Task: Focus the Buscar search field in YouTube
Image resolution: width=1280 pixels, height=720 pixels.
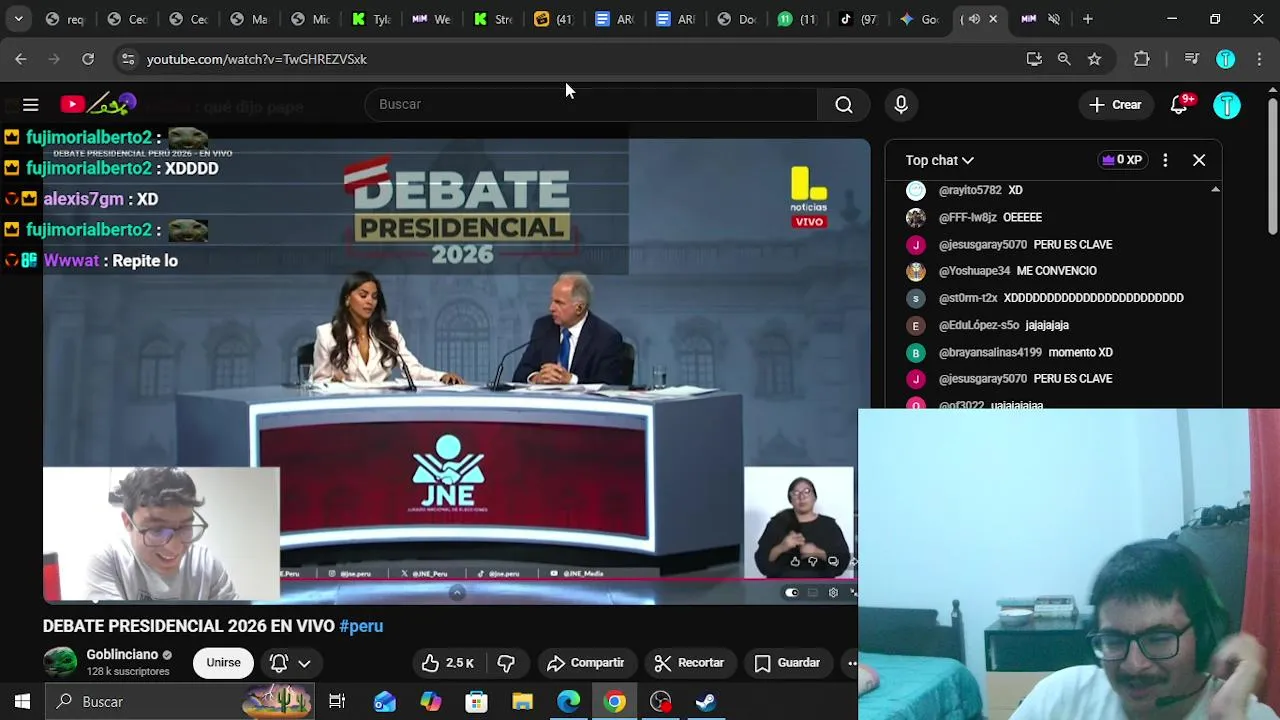Action: point(590,104)
